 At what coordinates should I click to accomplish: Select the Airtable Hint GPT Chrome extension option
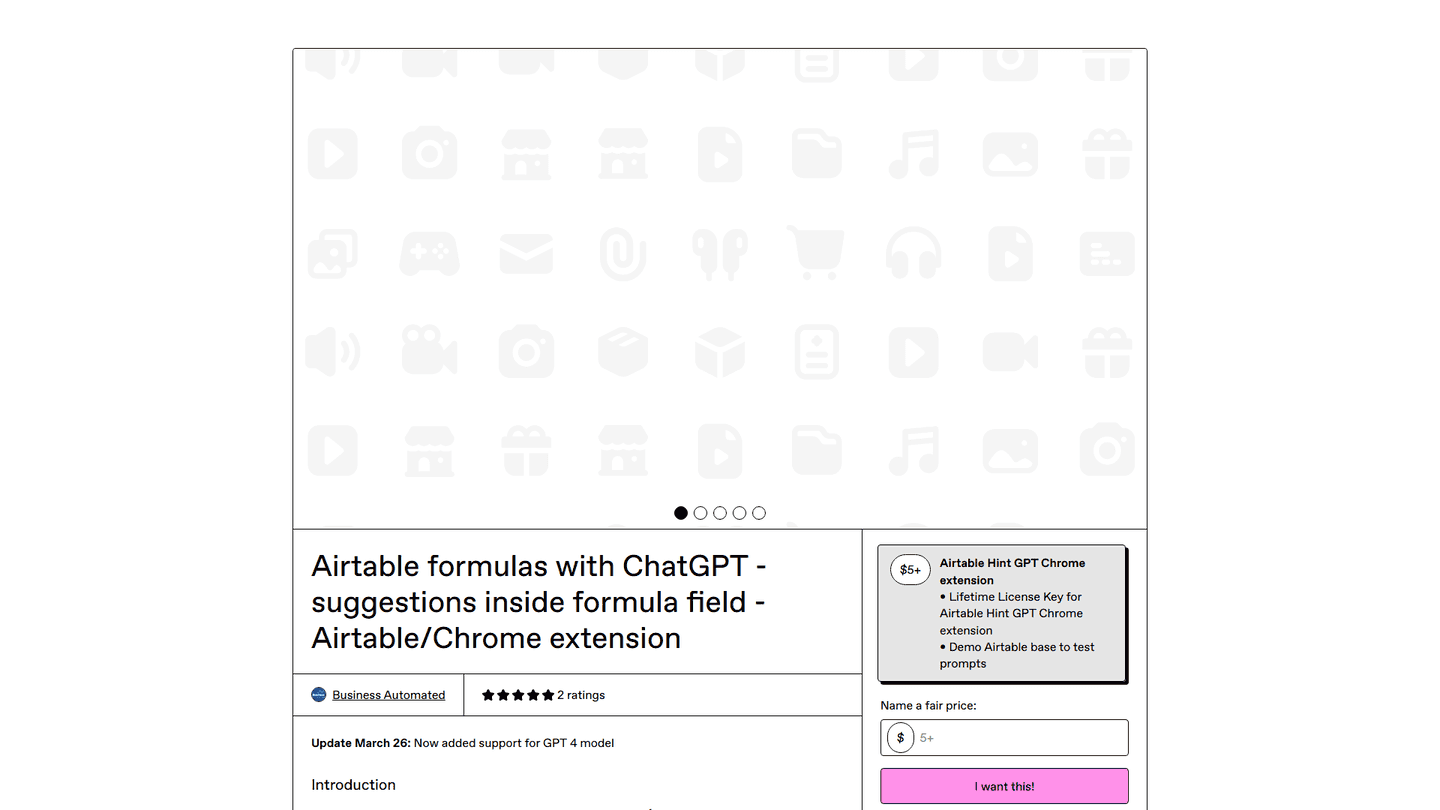pos(1002,613)
